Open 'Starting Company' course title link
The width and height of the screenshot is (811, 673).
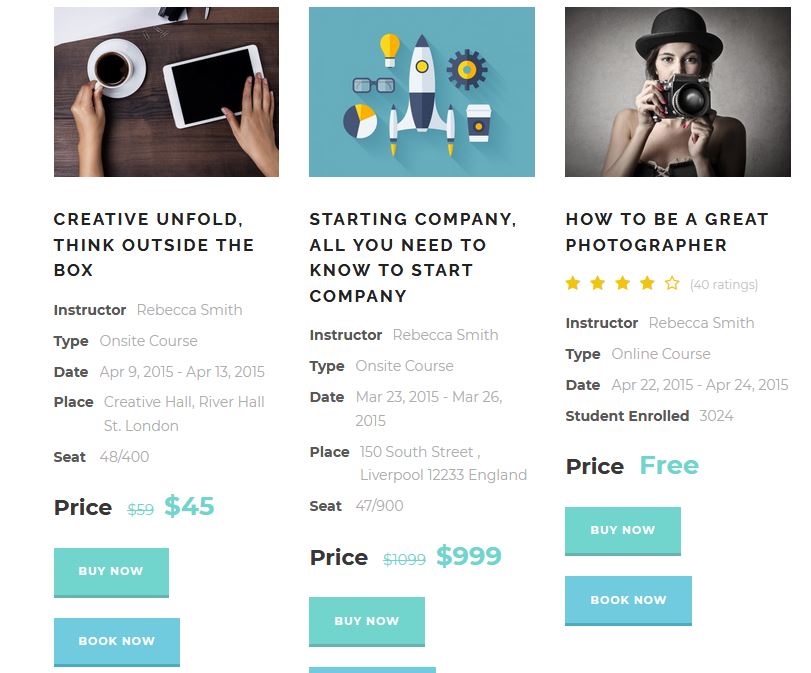click(413, 258)
